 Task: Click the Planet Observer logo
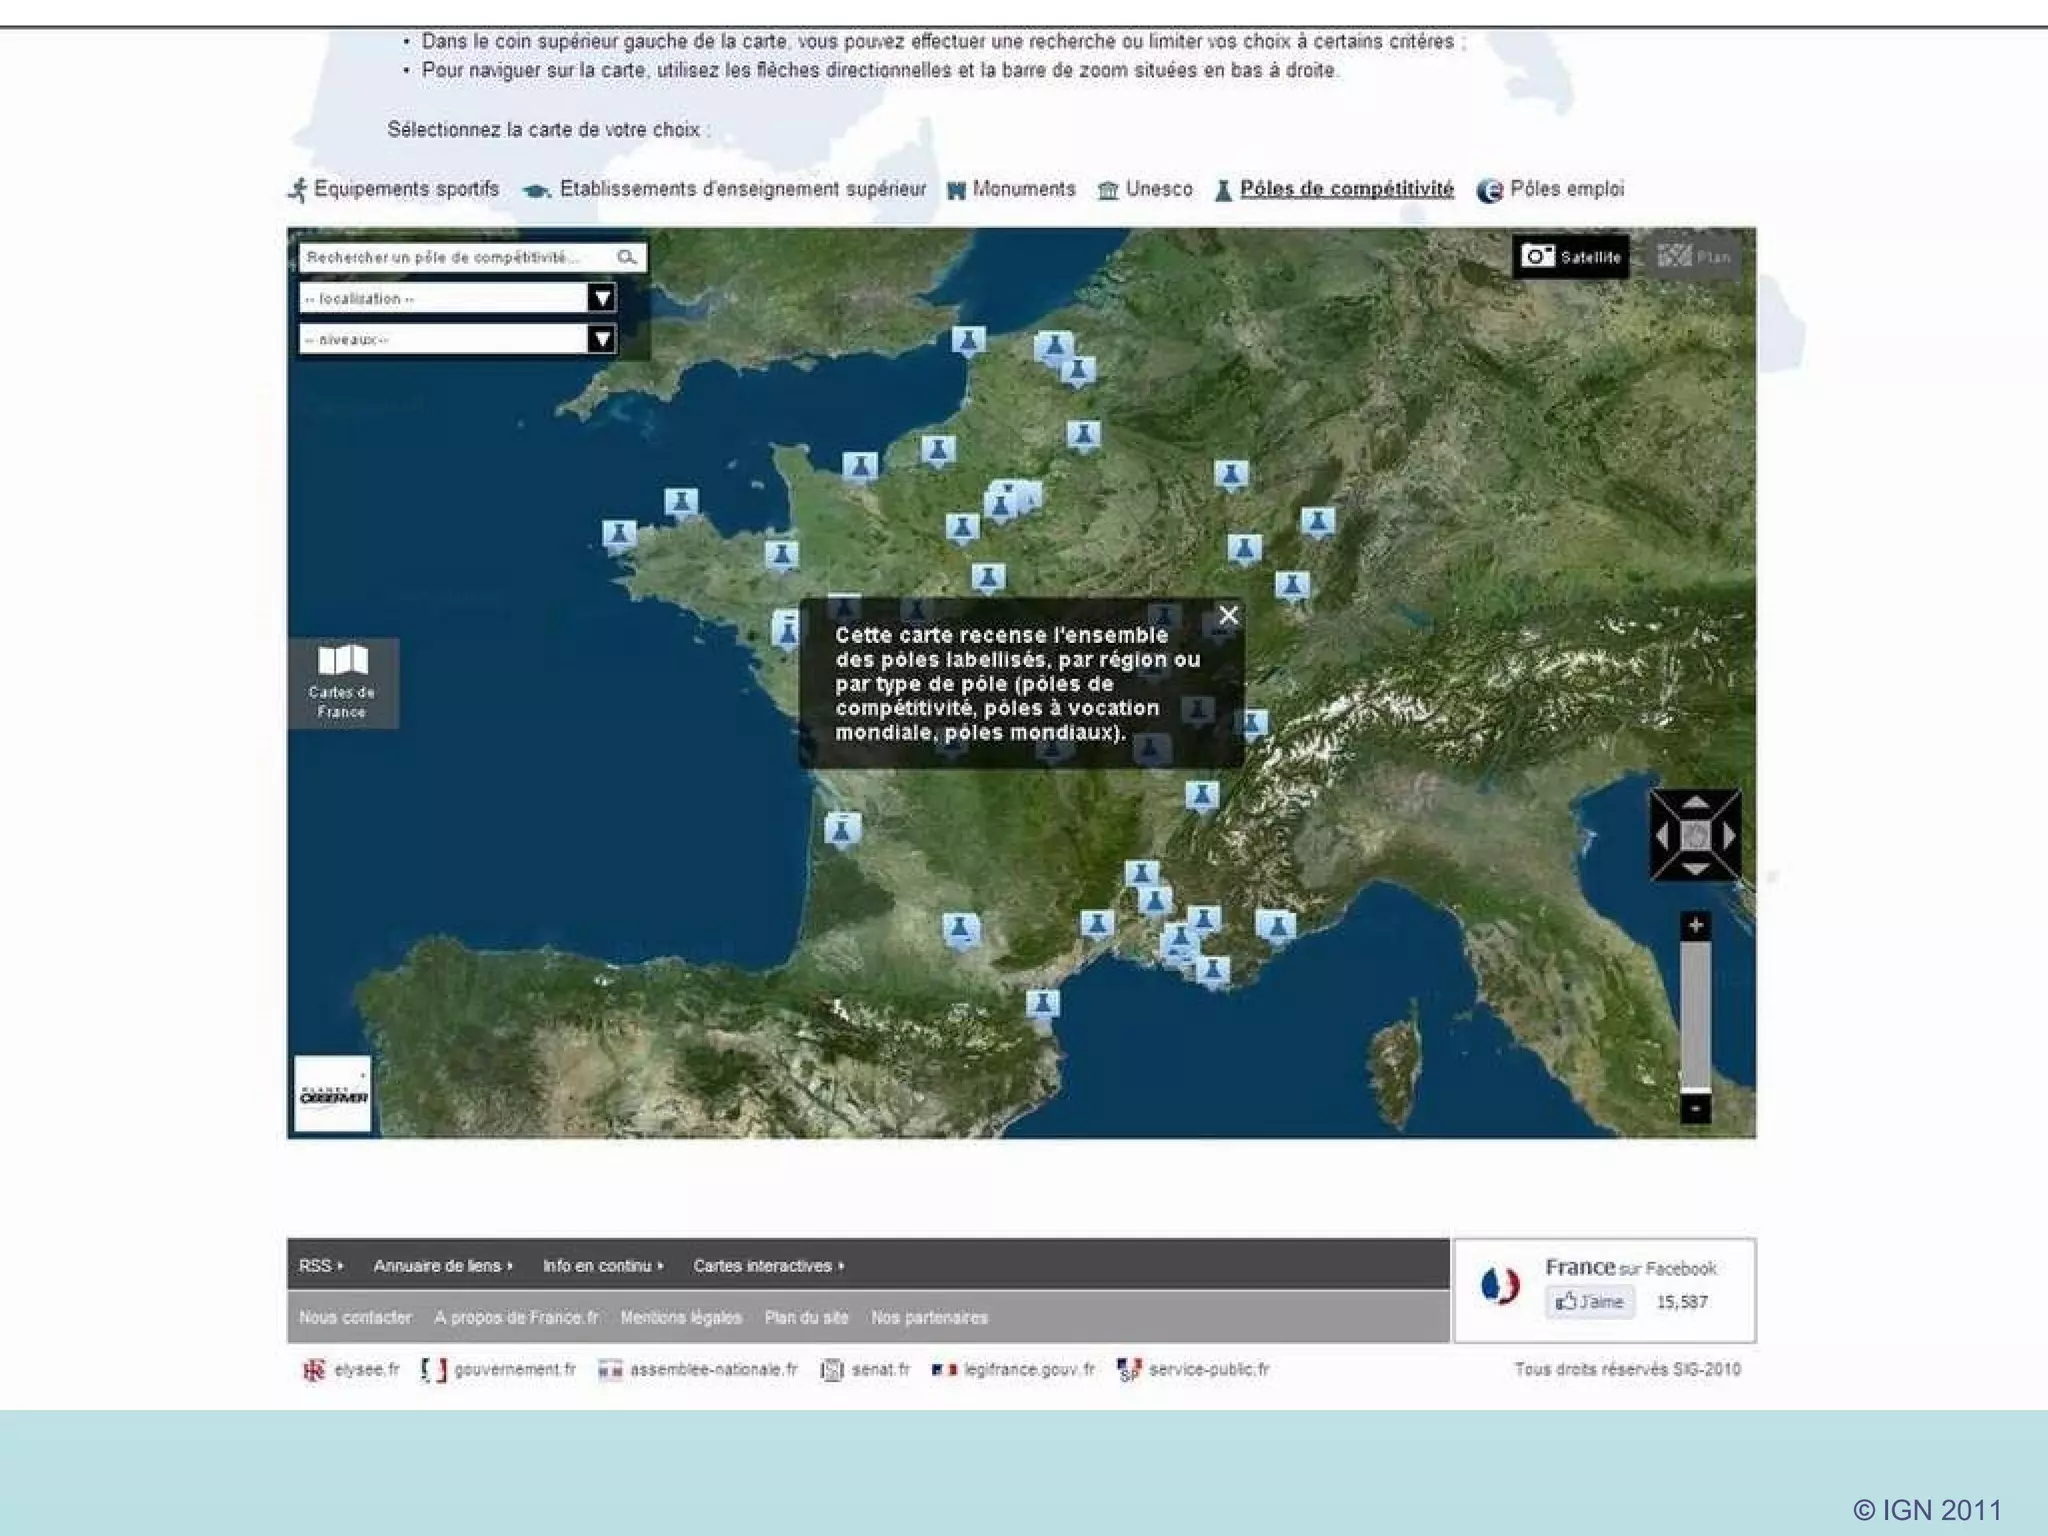333,1094
